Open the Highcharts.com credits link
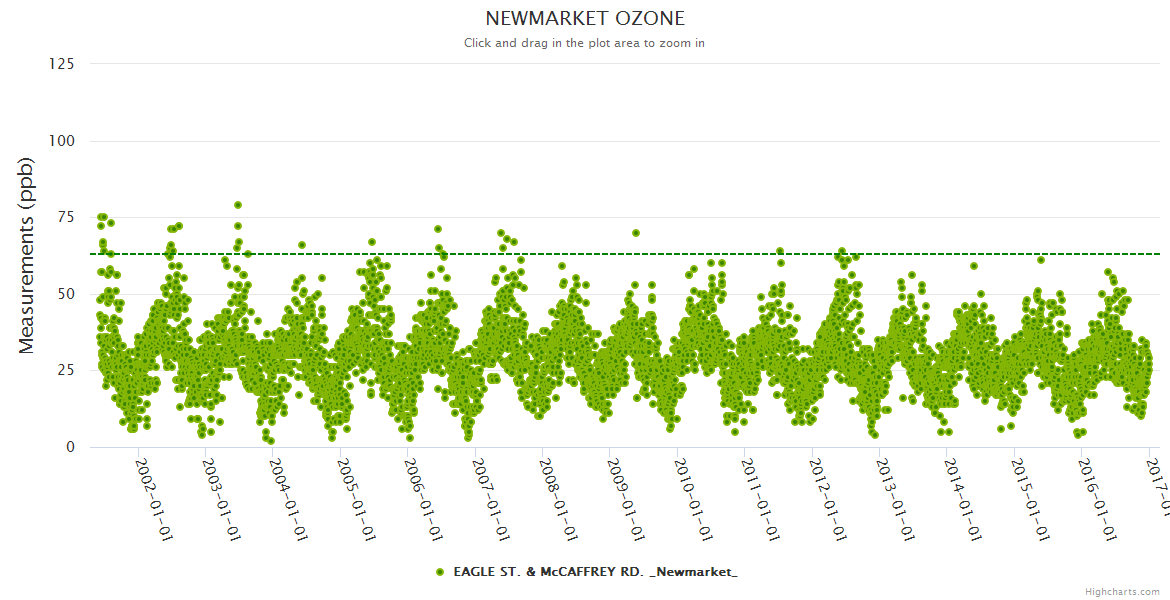 click(1122, 592)
